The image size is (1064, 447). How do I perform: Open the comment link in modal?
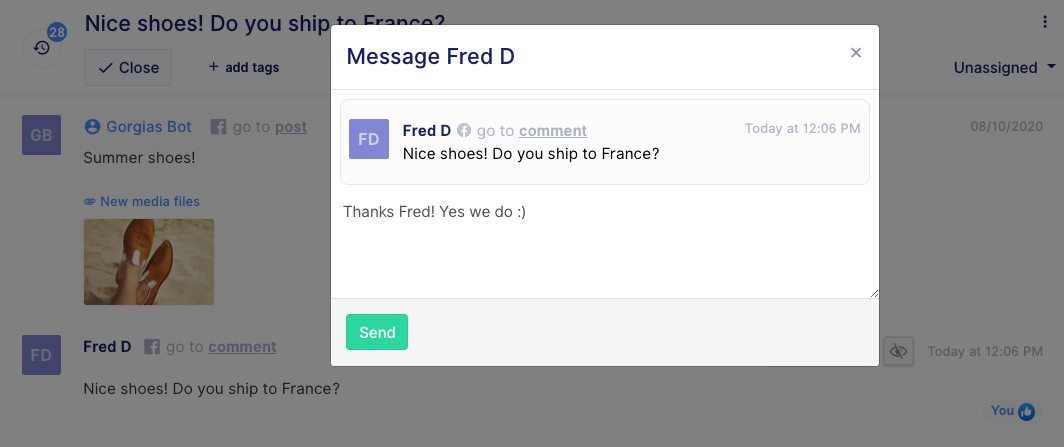(553, 130)
